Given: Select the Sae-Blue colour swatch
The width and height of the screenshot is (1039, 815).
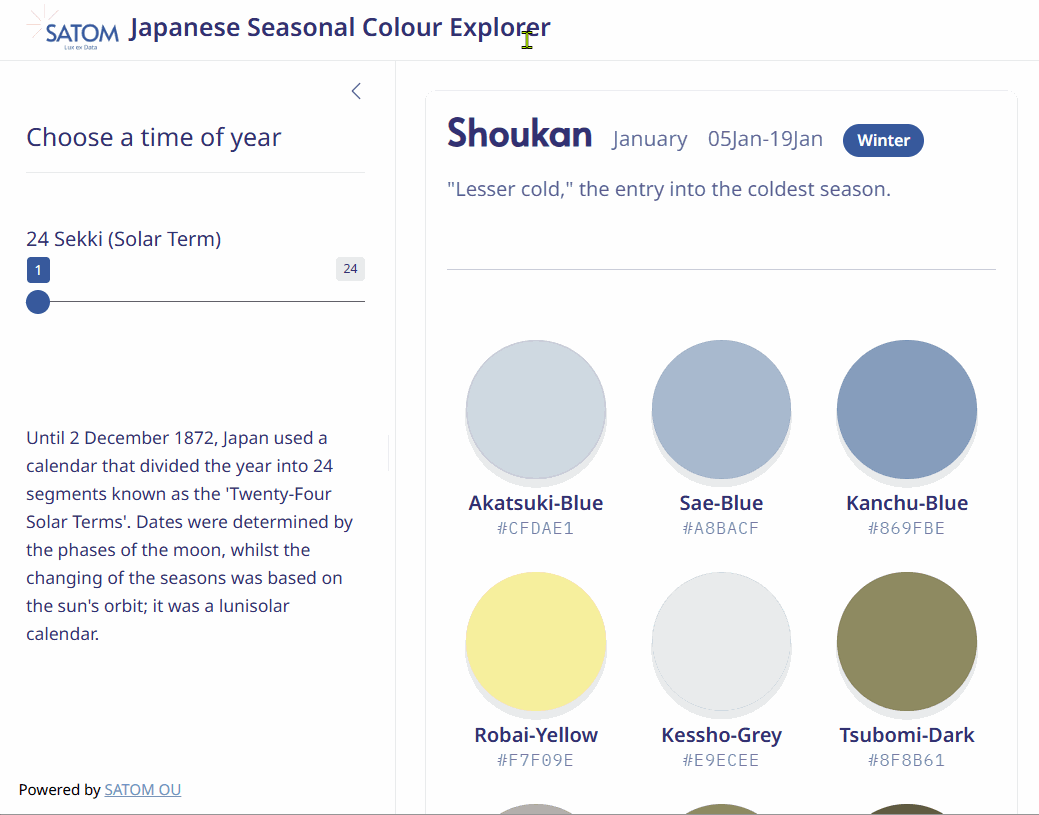Looking at the screenshot, I should coord(721,409).
